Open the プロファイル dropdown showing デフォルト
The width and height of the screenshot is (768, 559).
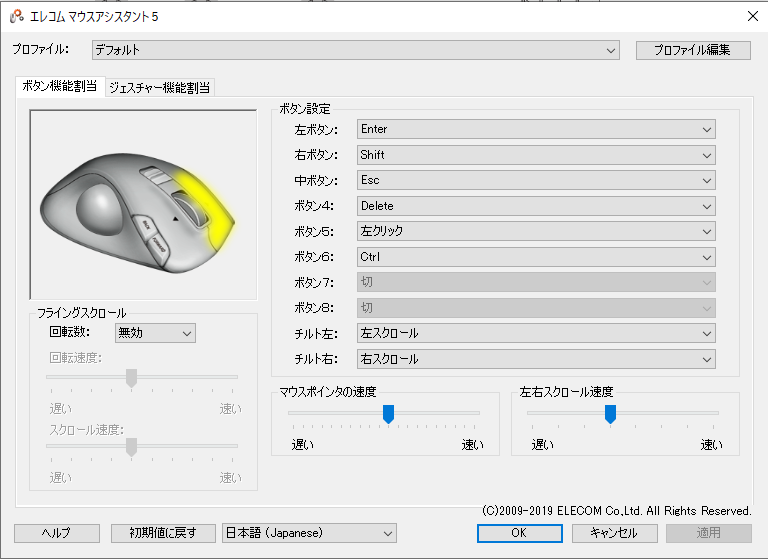(356, 50)
